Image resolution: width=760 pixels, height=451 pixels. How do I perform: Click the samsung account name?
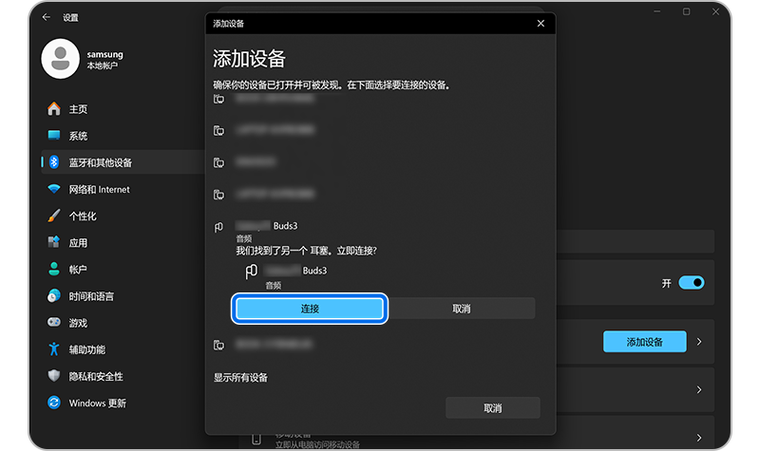click(x=105, y=54)
